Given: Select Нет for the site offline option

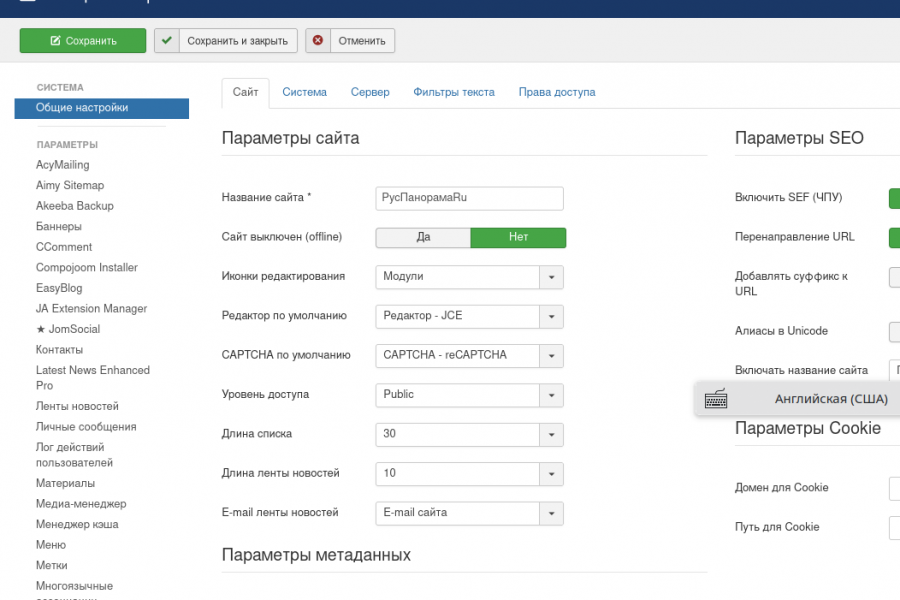Looking at the screenshot, I should 518,237.
